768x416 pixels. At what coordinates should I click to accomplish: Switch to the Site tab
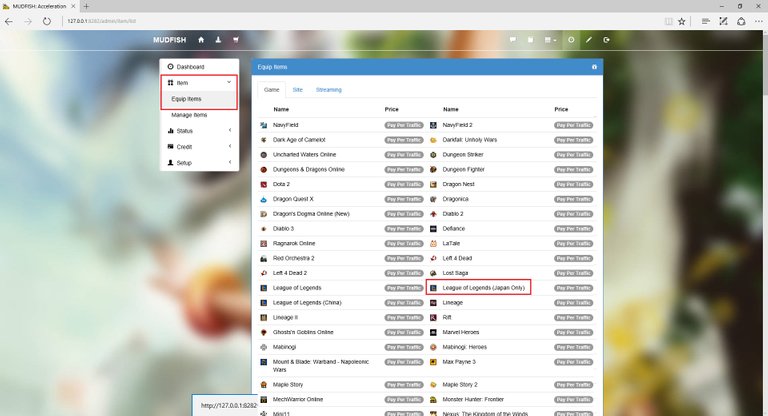pyautogui.click(x=298, y=90)
